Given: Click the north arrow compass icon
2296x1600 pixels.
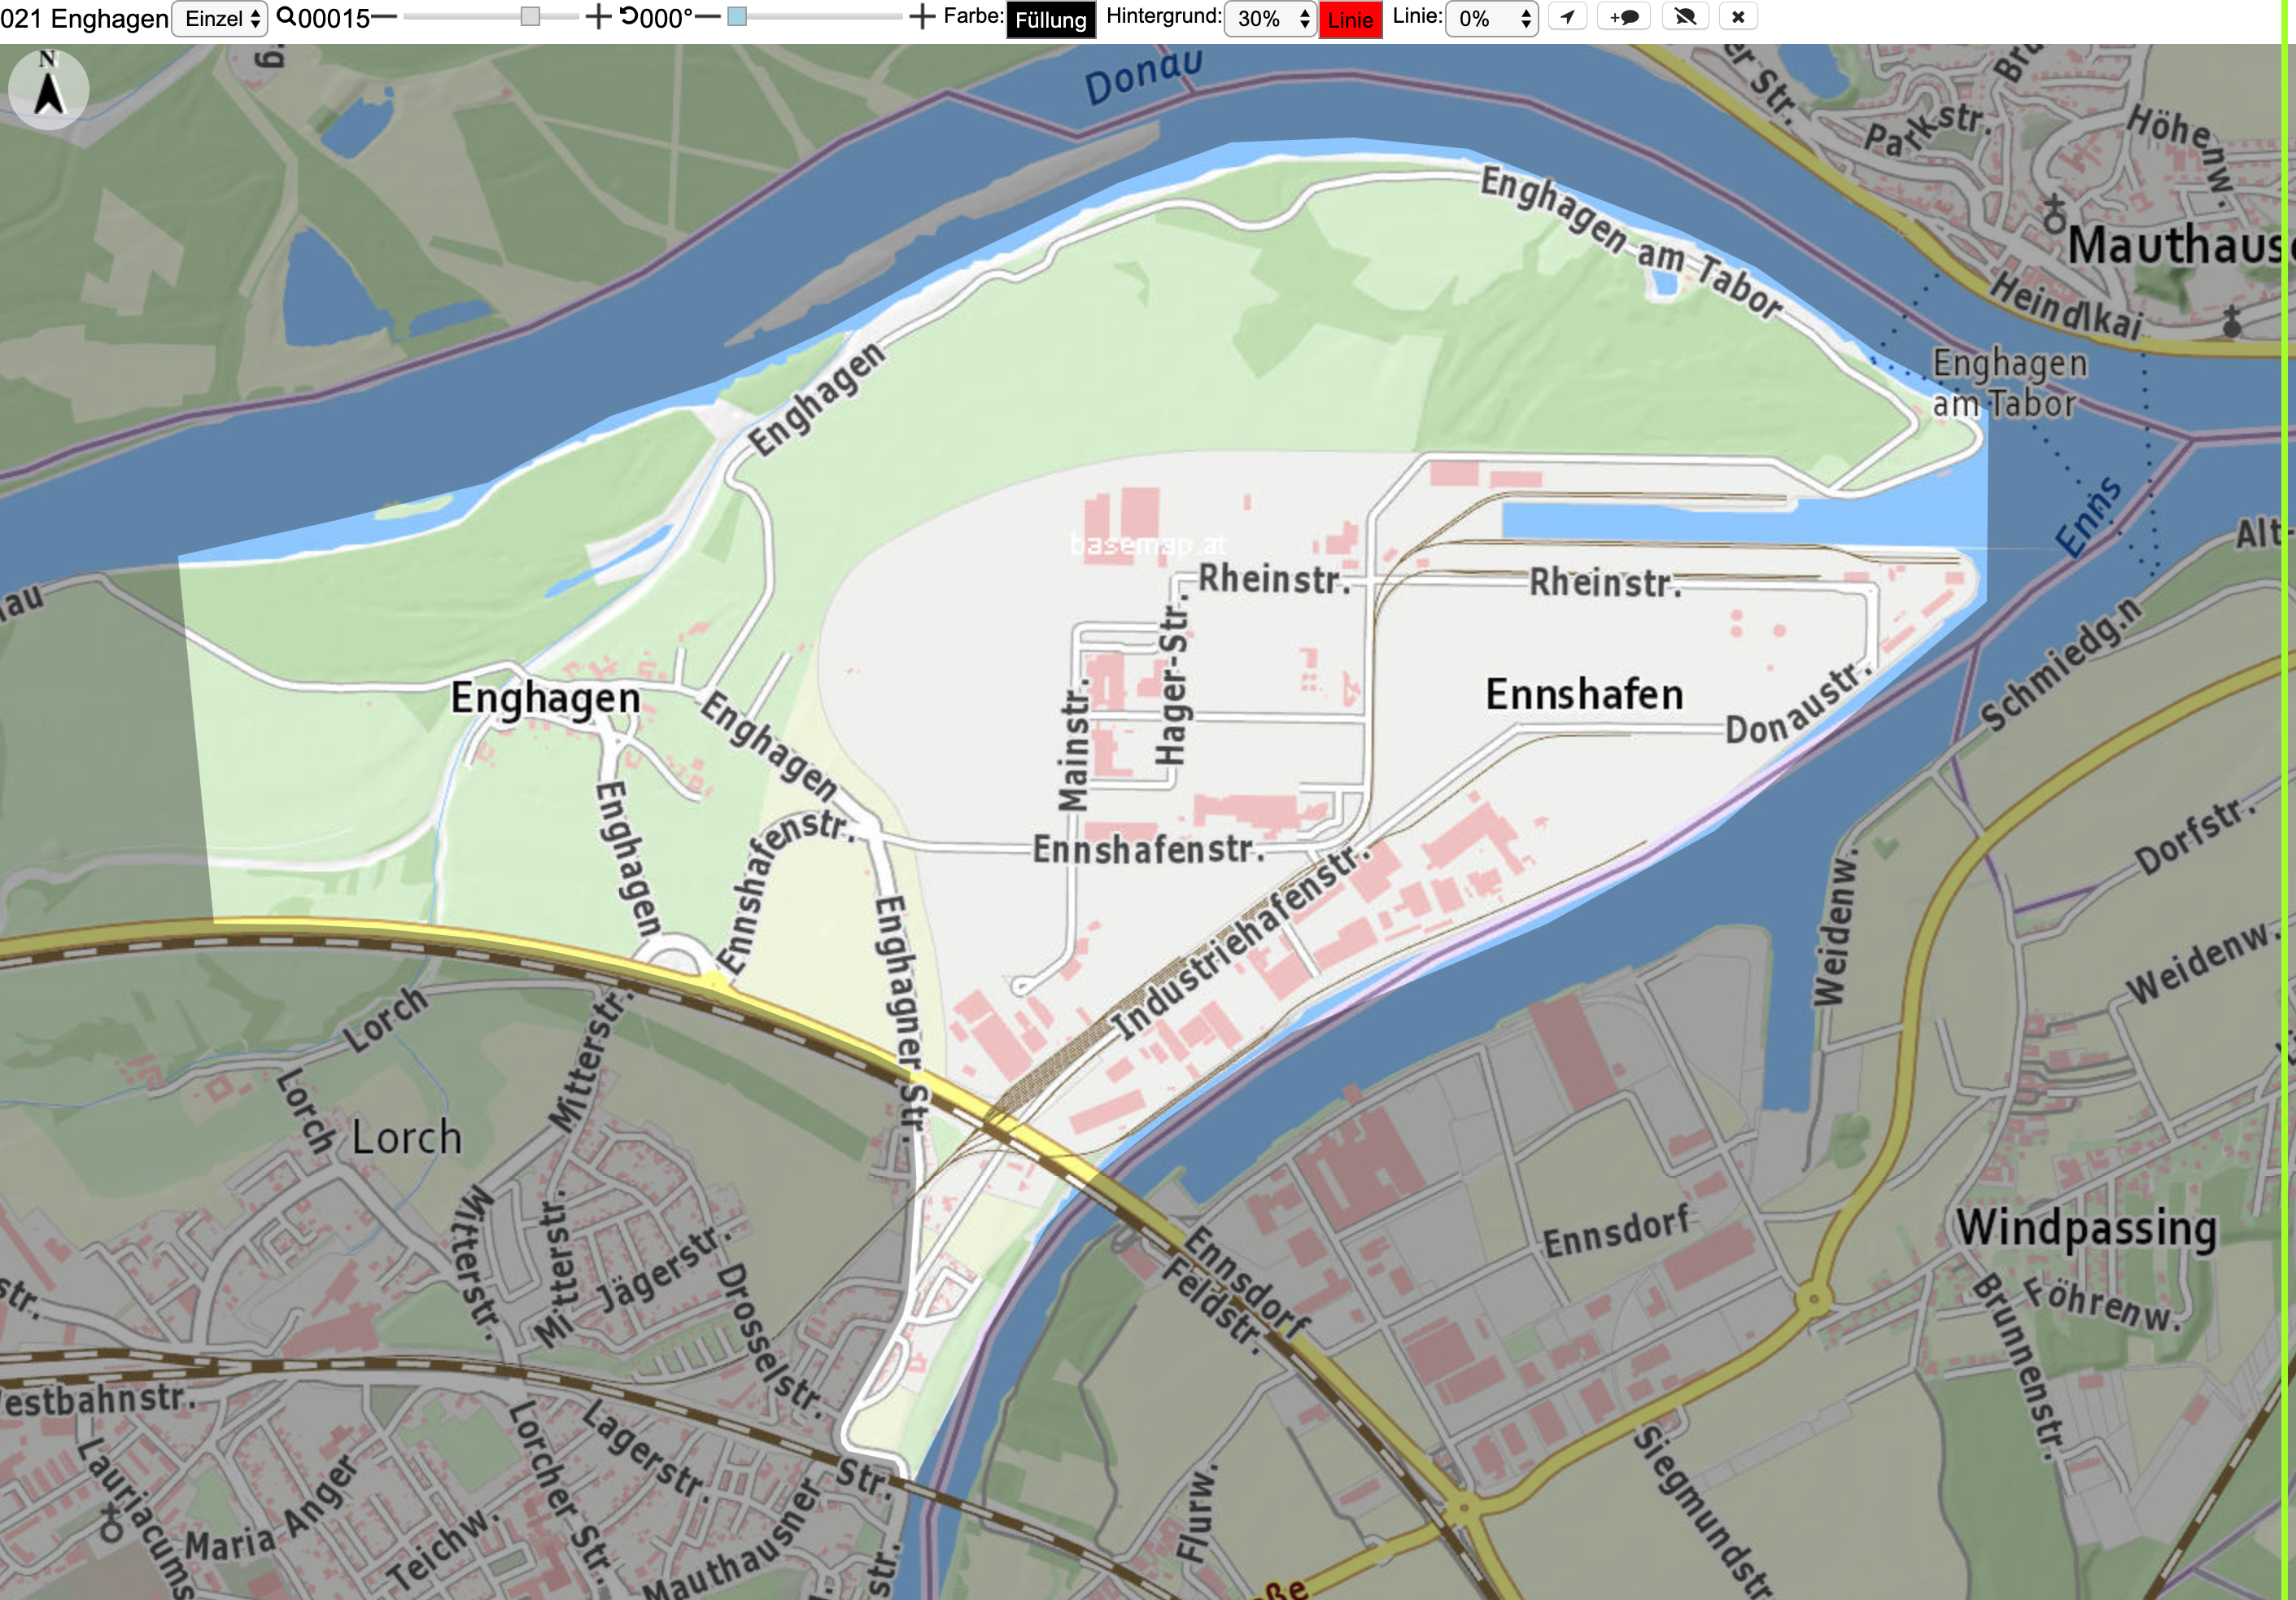Looking at the screenshot, I should (48, 89).
